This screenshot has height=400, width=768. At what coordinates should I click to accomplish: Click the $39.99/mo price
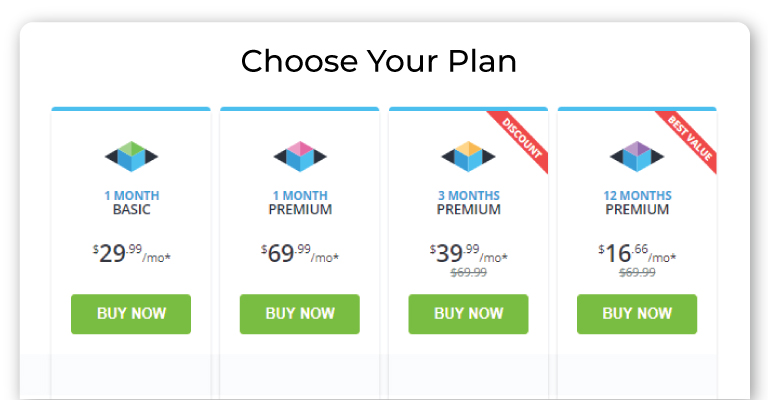(x=469, y=254)
